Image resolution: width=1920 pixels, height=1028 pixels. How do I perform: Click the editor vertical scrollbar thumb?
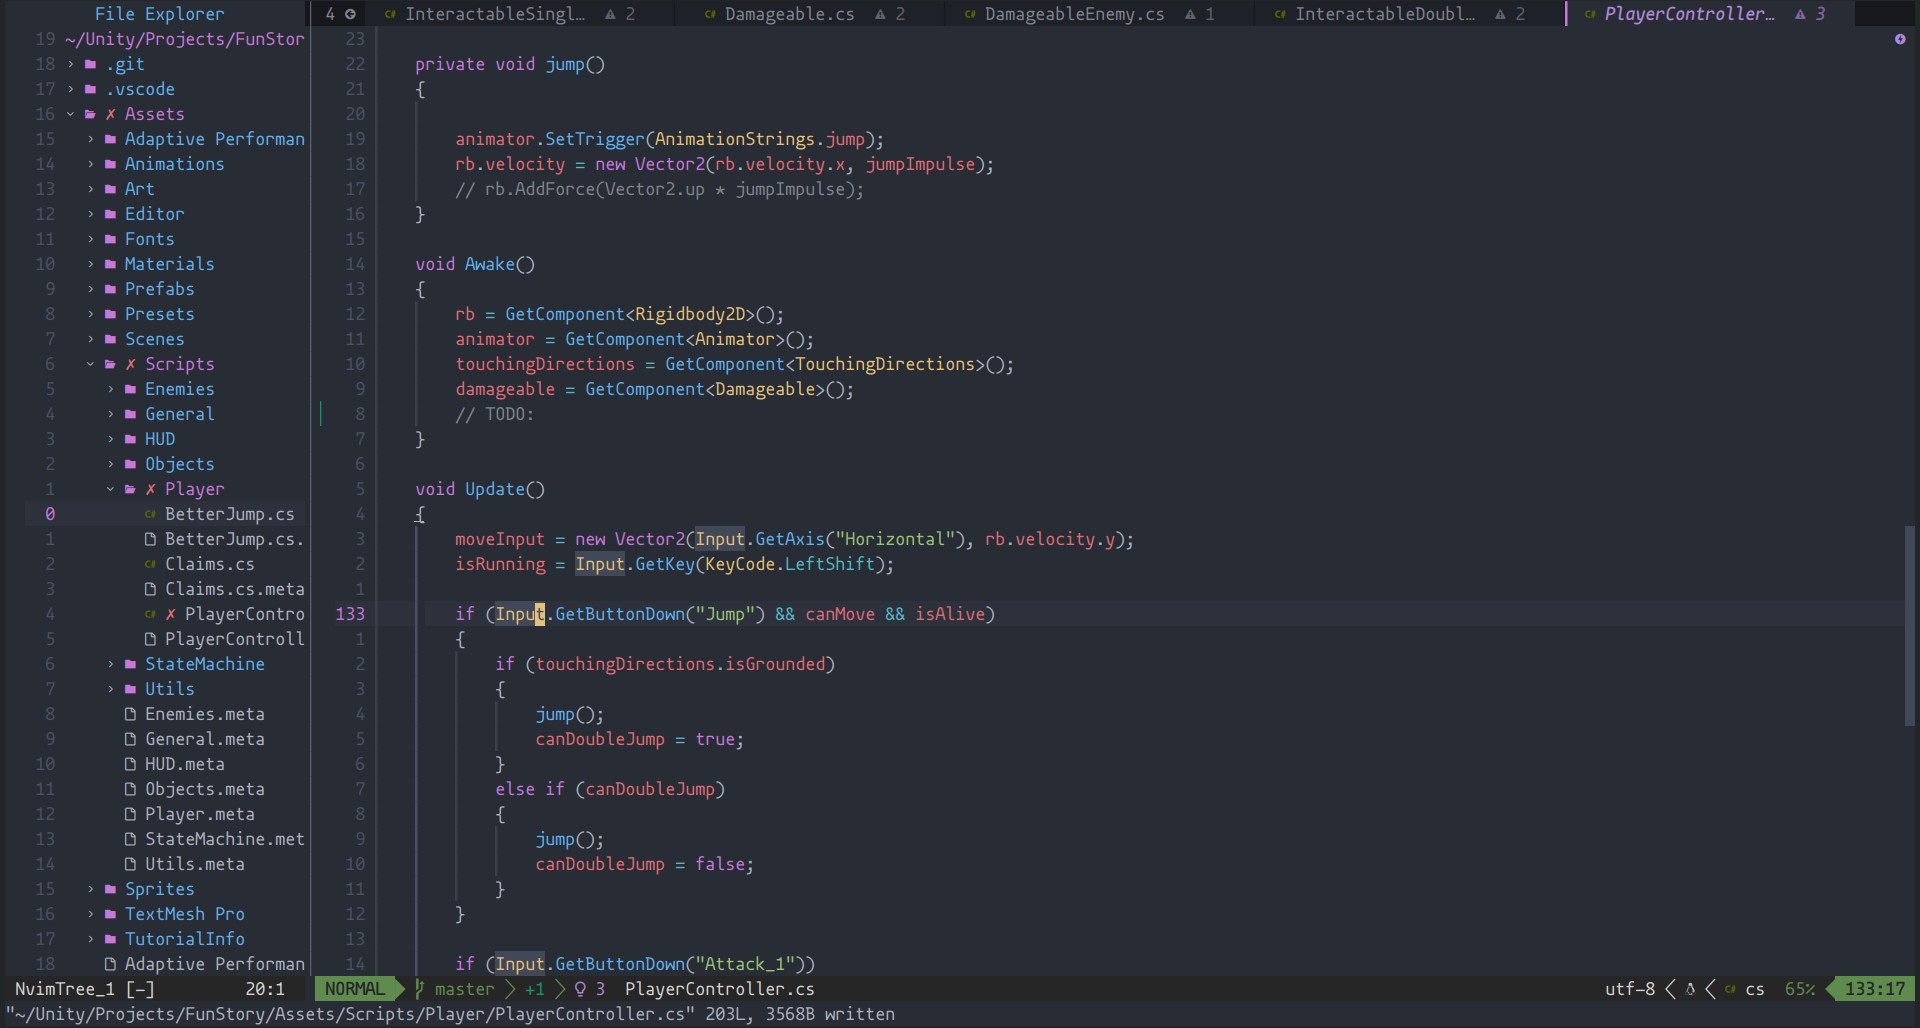[1908, 625]
